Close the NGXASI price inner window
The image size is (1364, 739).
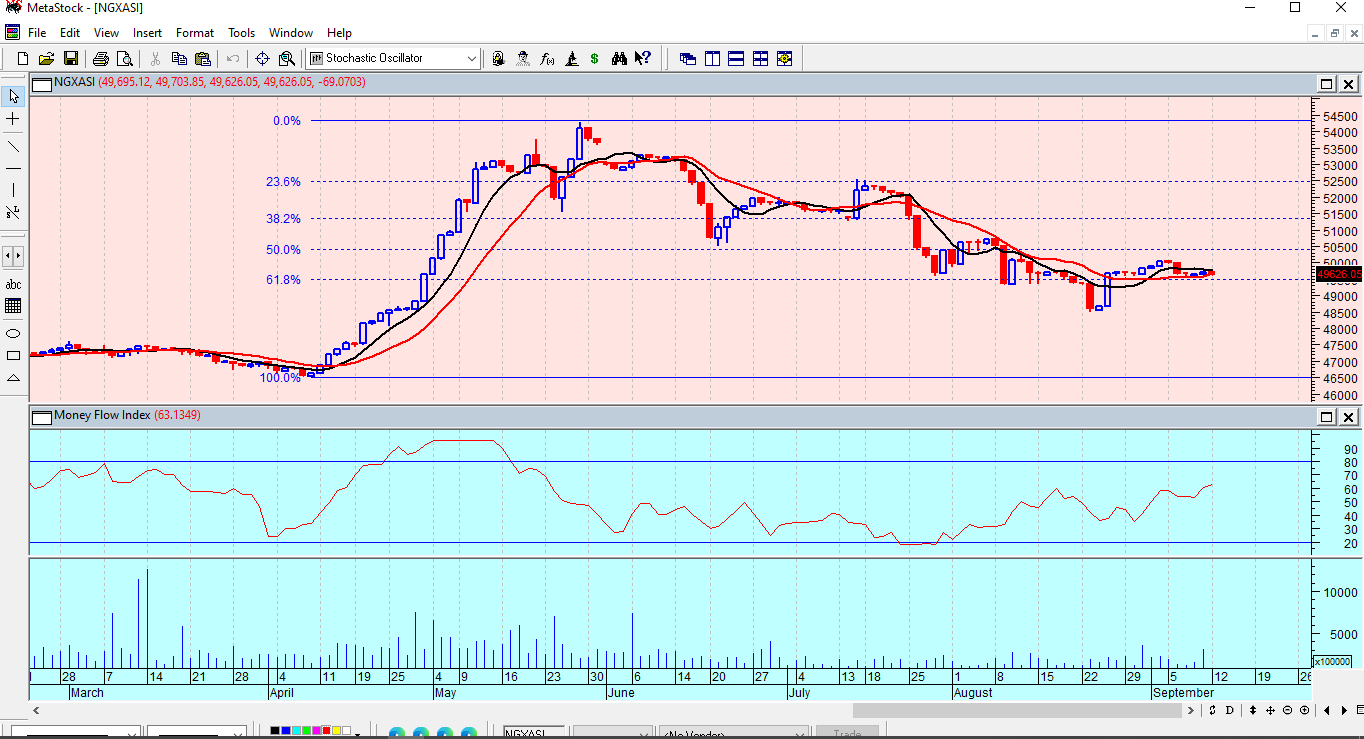point(1348,84)
